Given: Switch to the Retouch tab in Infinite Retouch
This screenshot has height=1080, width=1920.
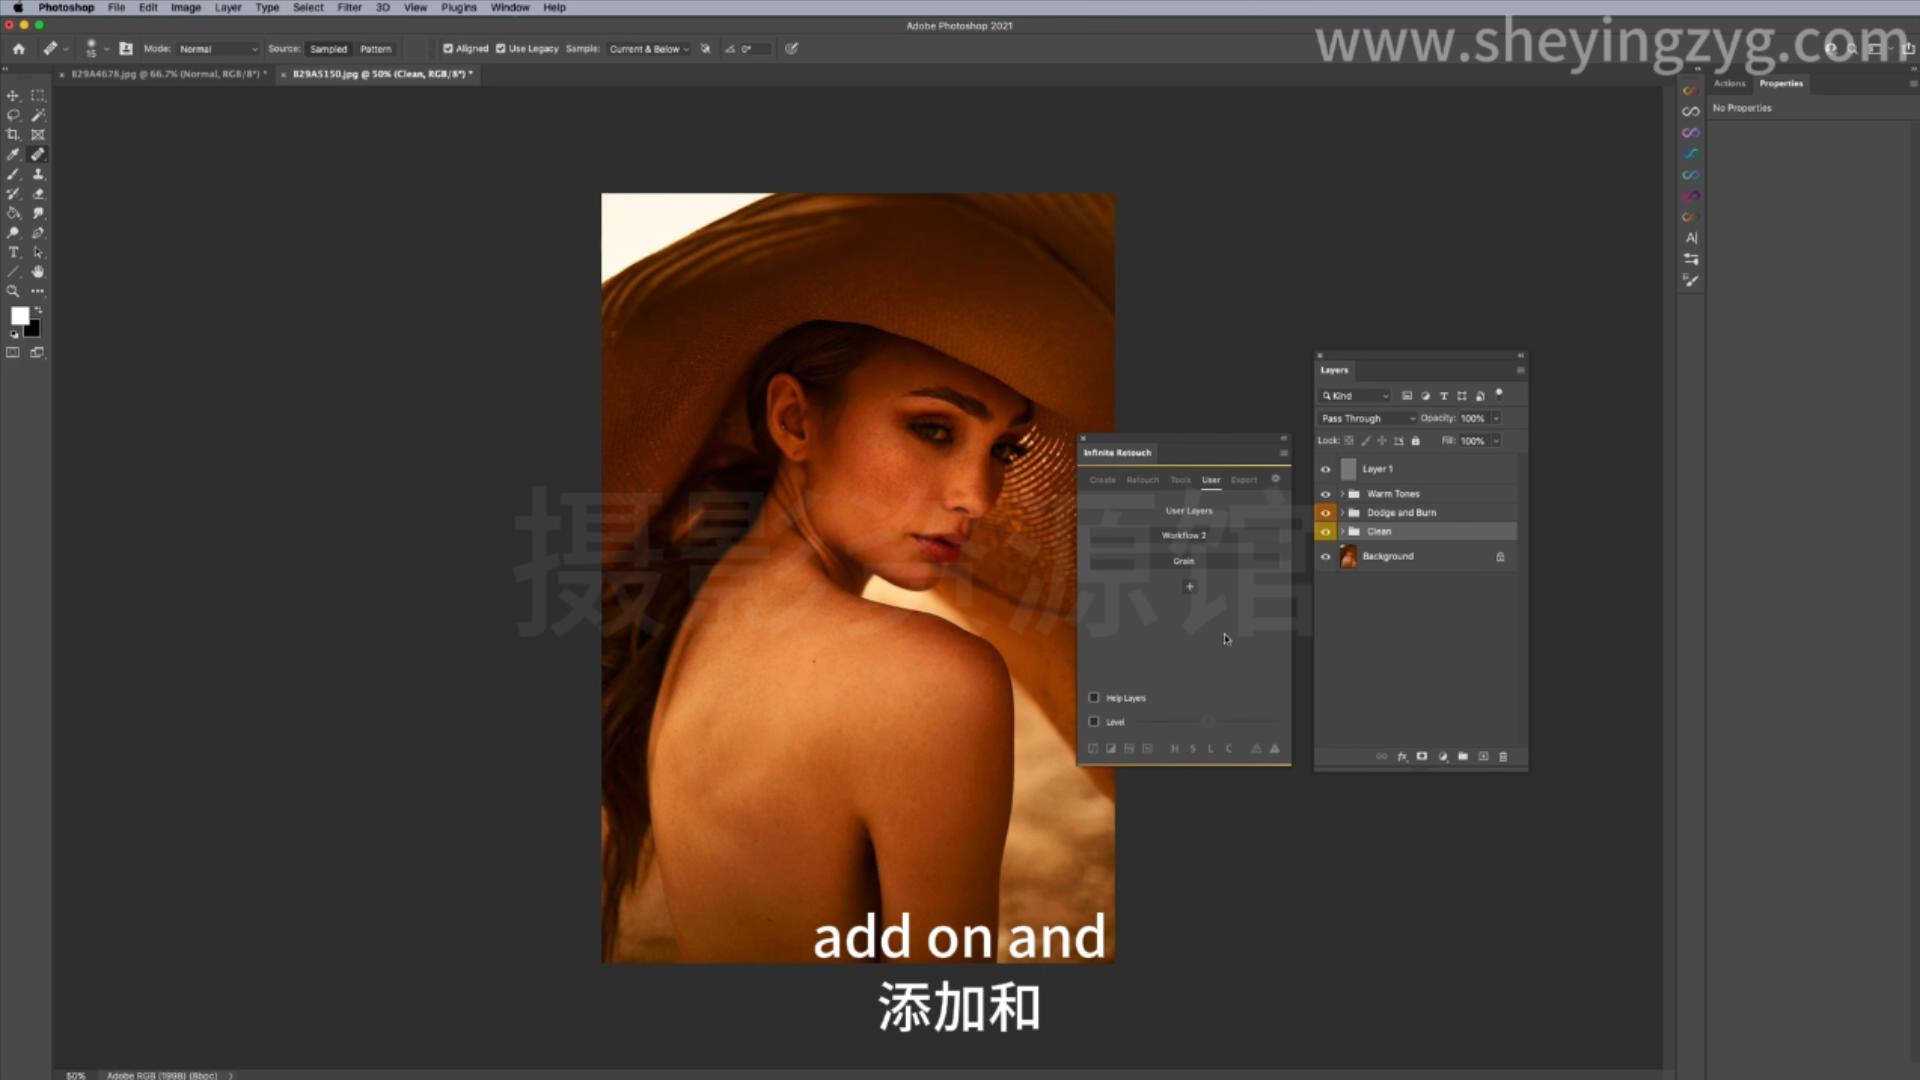Looking at the screenshot, I should tap(1142, 480).
